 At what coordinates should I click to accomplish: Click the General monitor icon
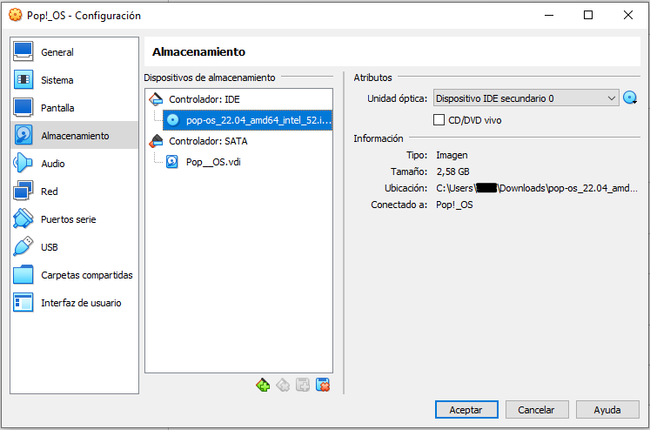point(23,51)
